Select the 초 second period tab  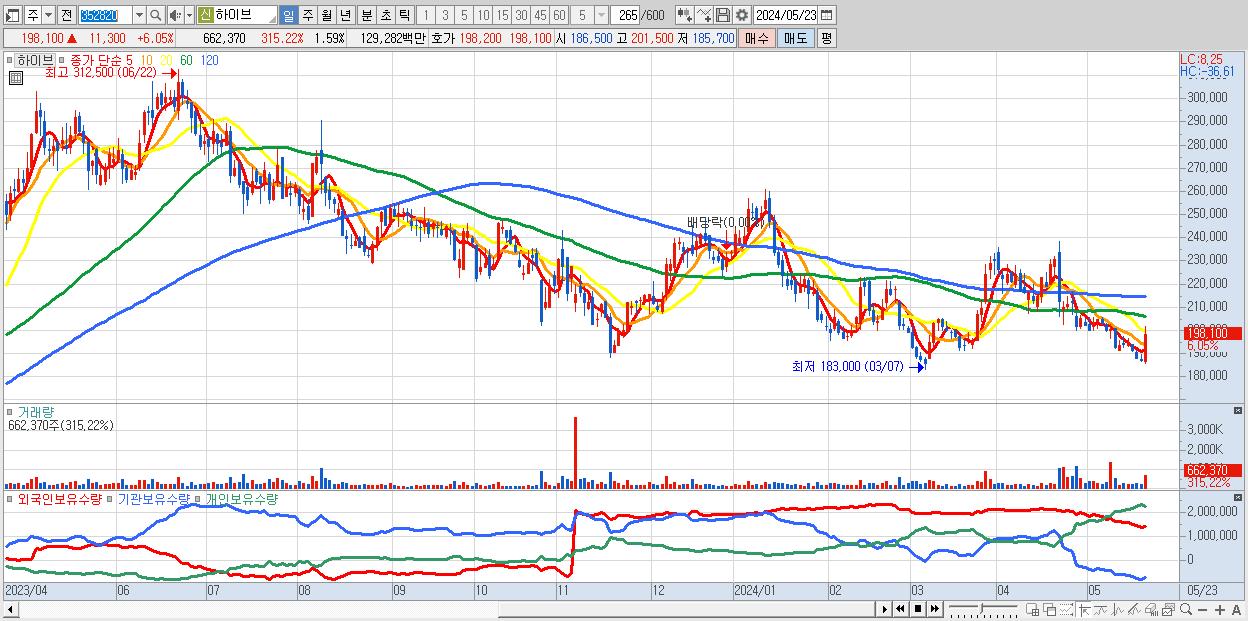click(385, 15)
